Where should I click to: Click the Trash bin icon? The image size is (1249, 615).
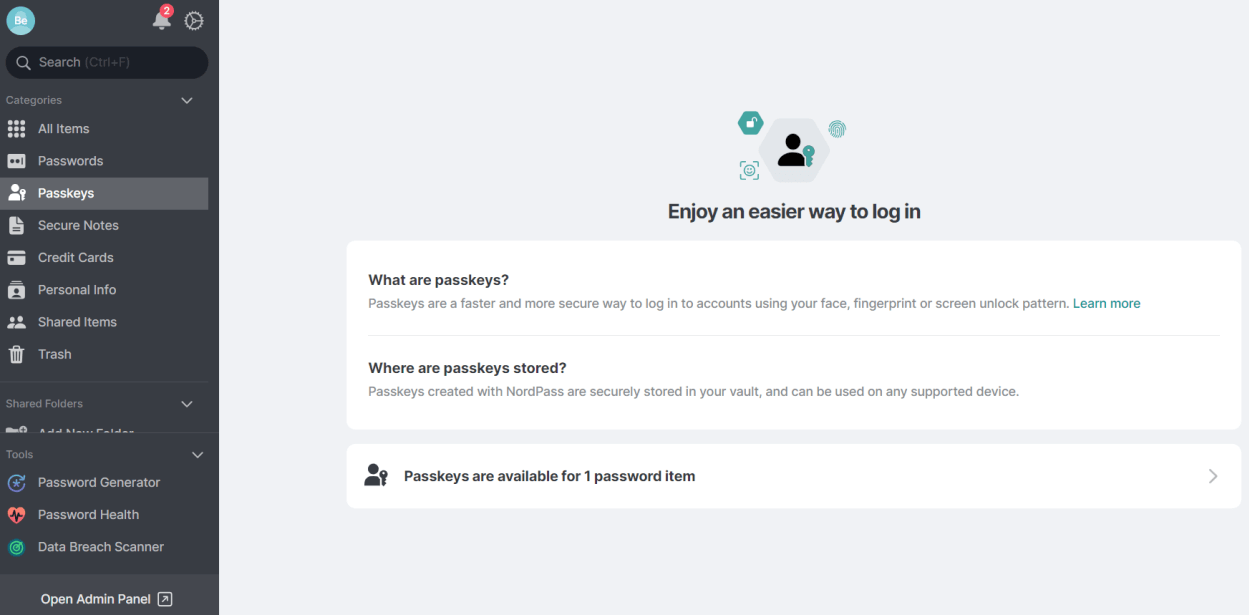pos(17,354)
